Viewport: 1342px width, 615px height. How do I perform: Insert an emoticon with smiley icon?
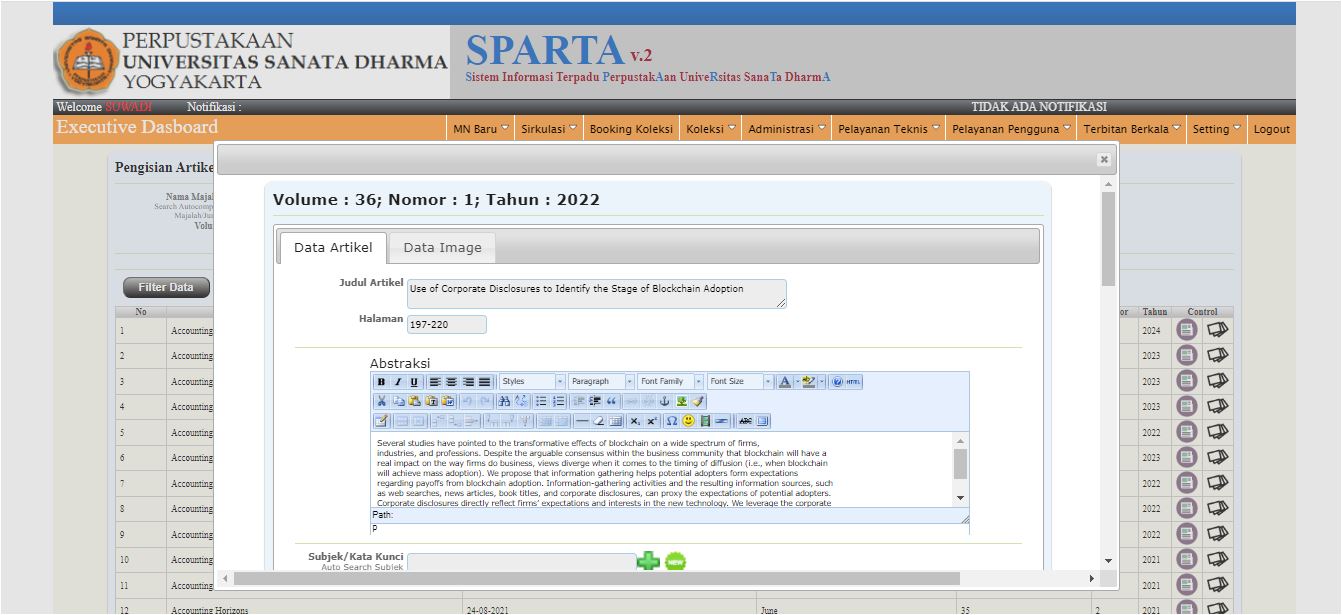click(x=688, y=421)
